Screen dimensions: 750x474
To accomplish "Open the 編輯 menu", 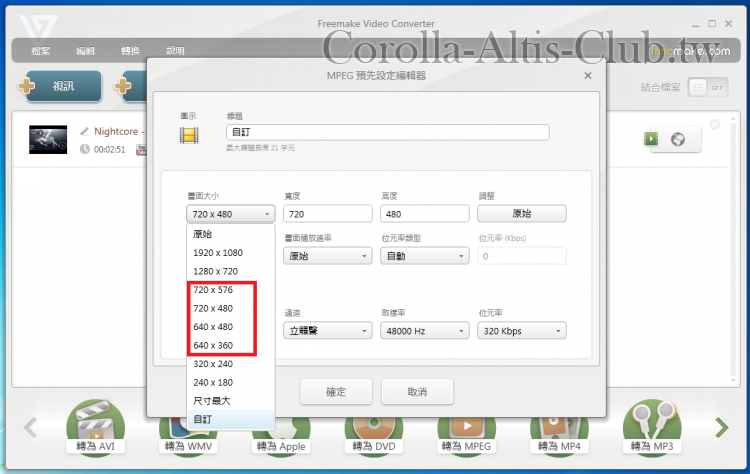I will pos(86,51).
